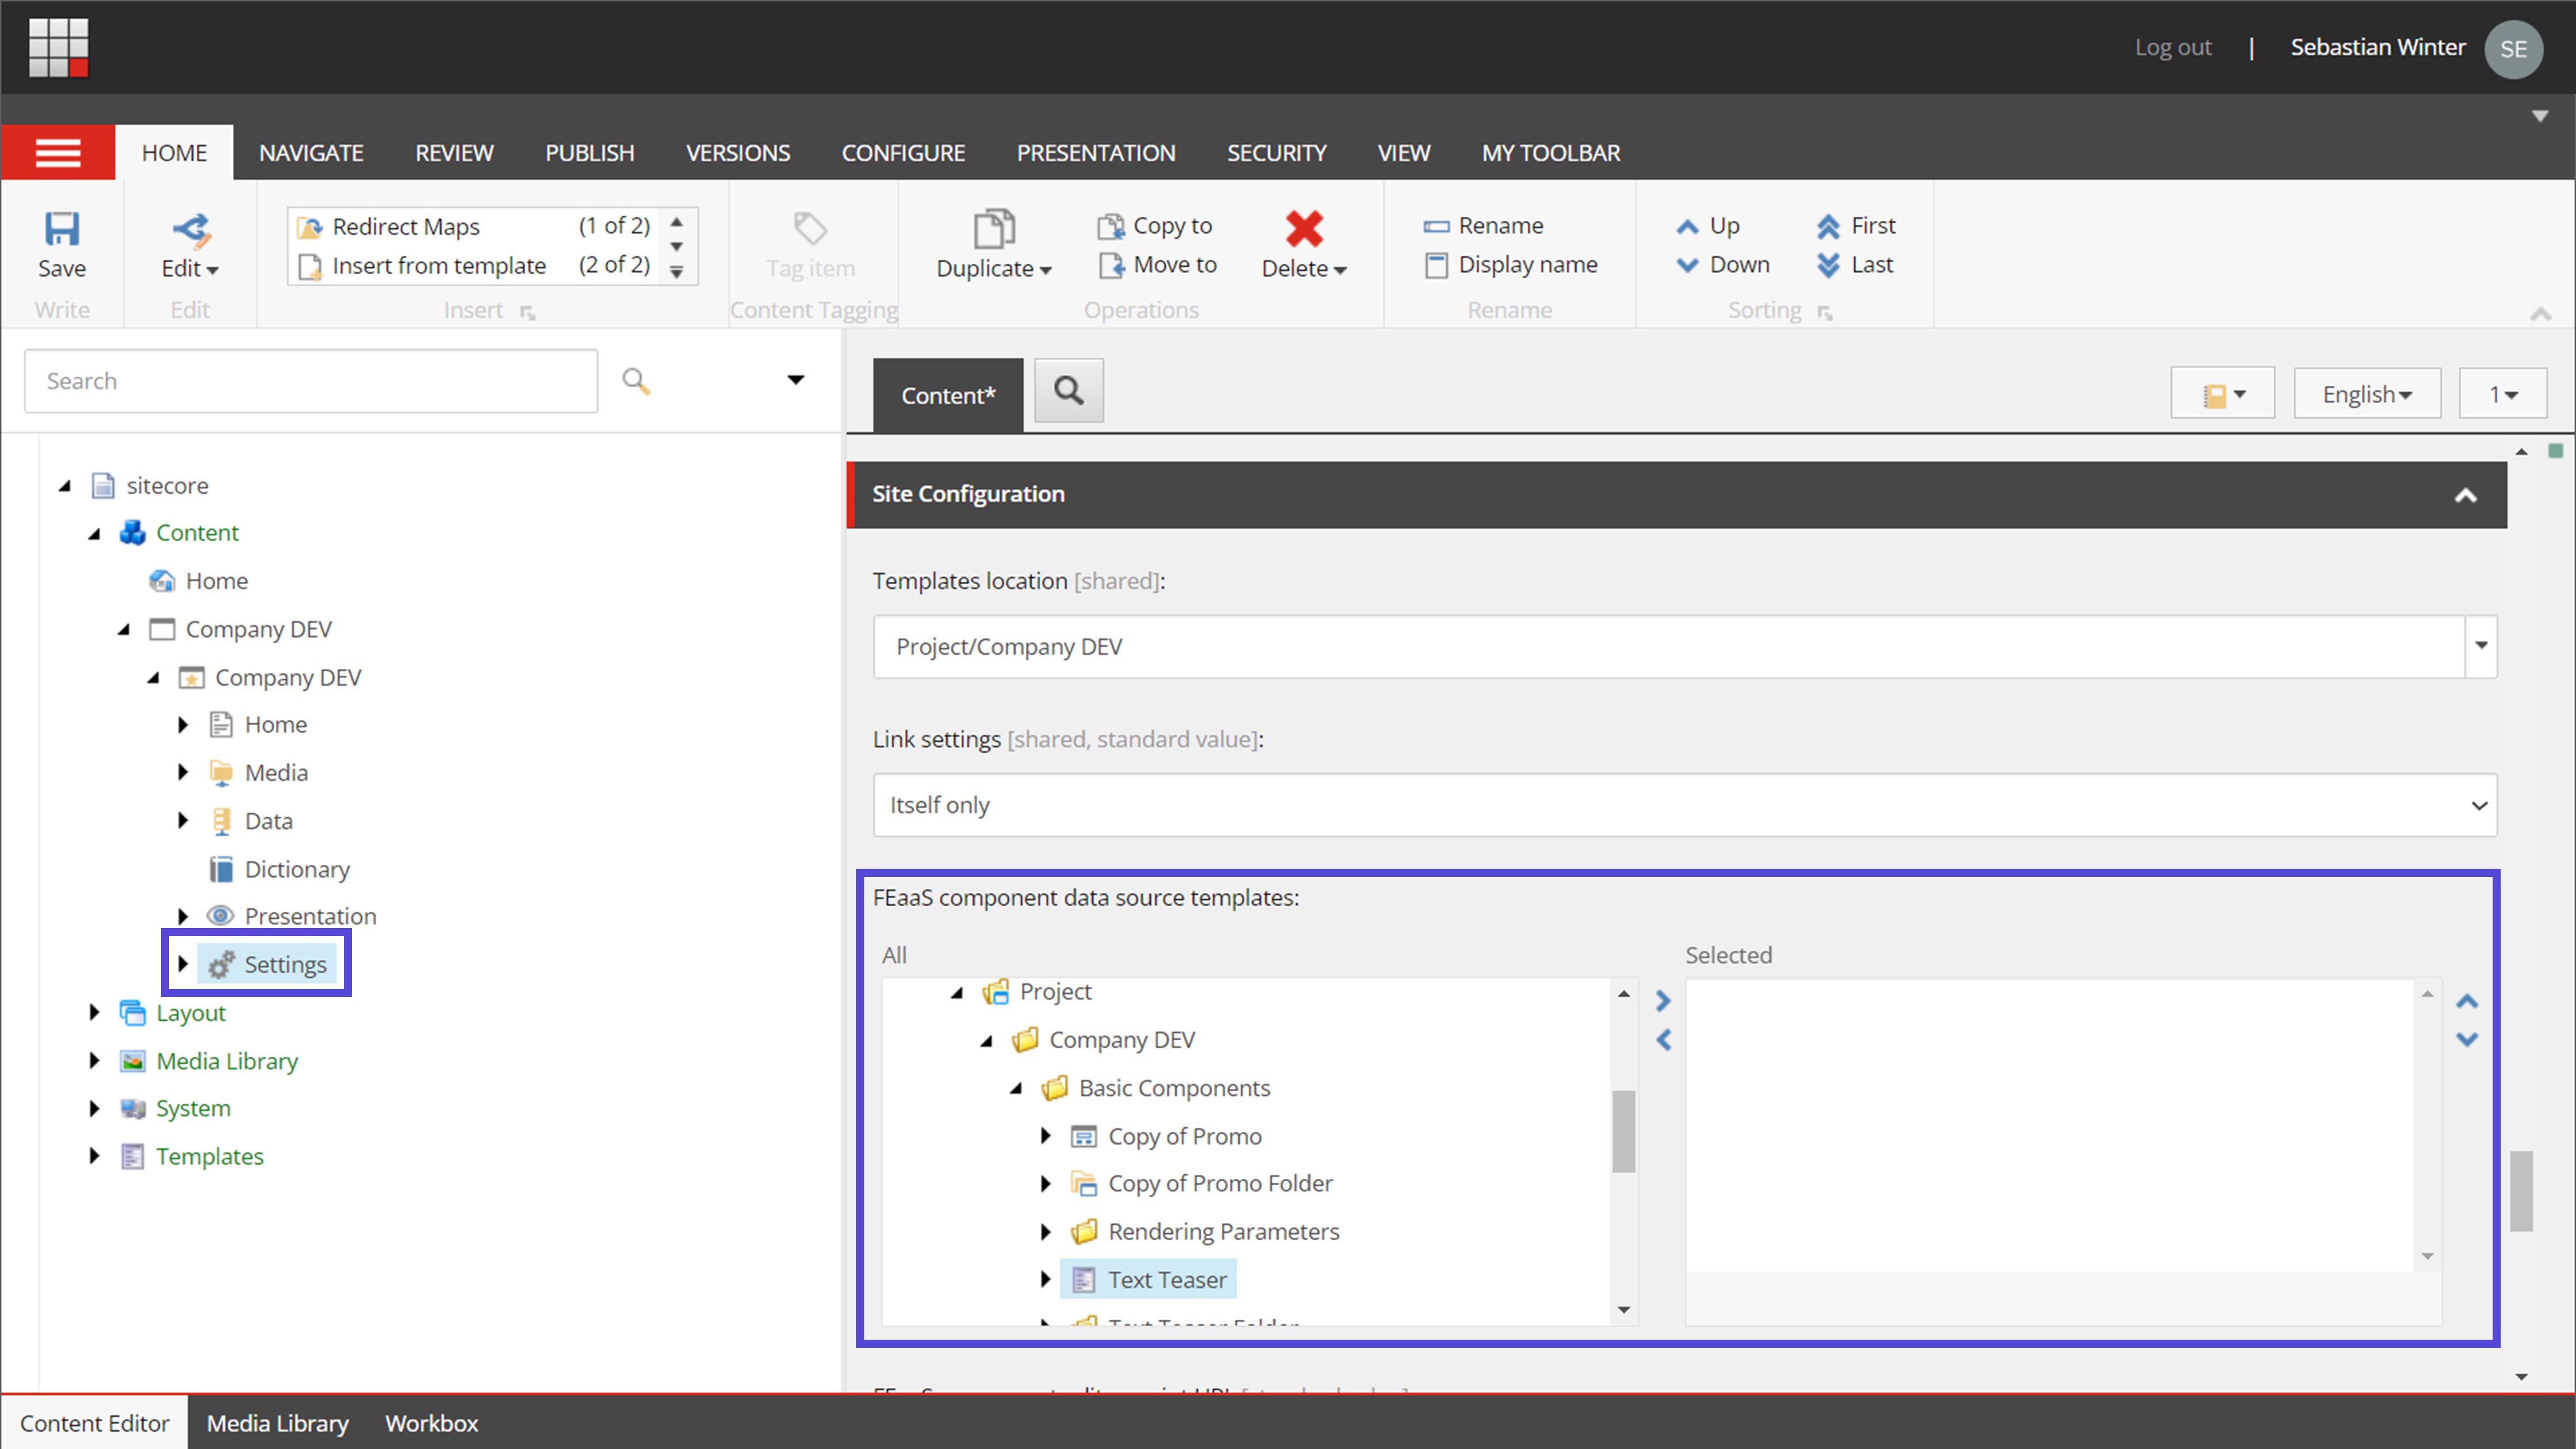Click the Search input field
The height and width of the screenshot is (1449, 2576).
point(310,380)
